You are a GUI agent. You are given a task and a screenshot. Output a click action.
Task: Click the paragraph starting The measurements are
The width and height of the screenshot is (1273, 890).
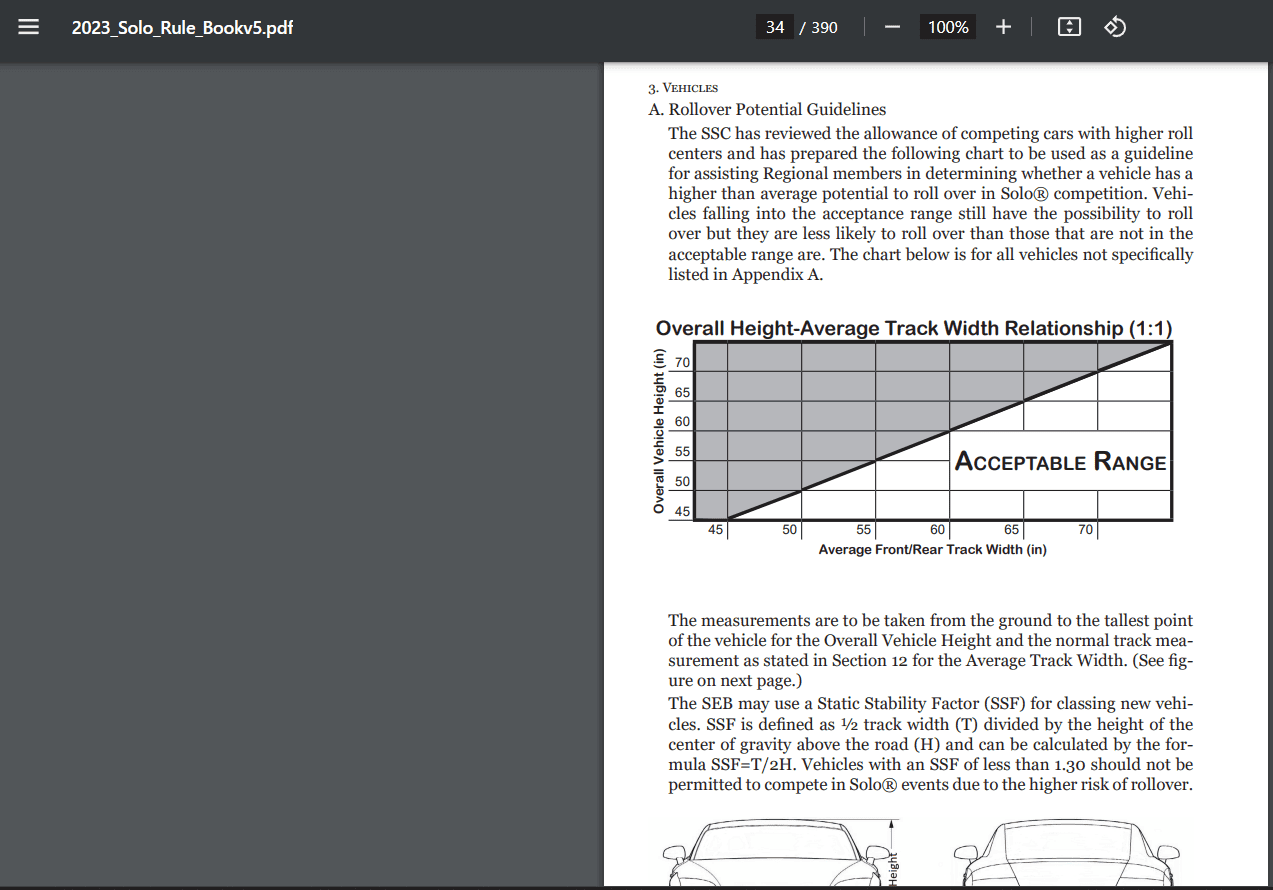[x=930, y=650]
